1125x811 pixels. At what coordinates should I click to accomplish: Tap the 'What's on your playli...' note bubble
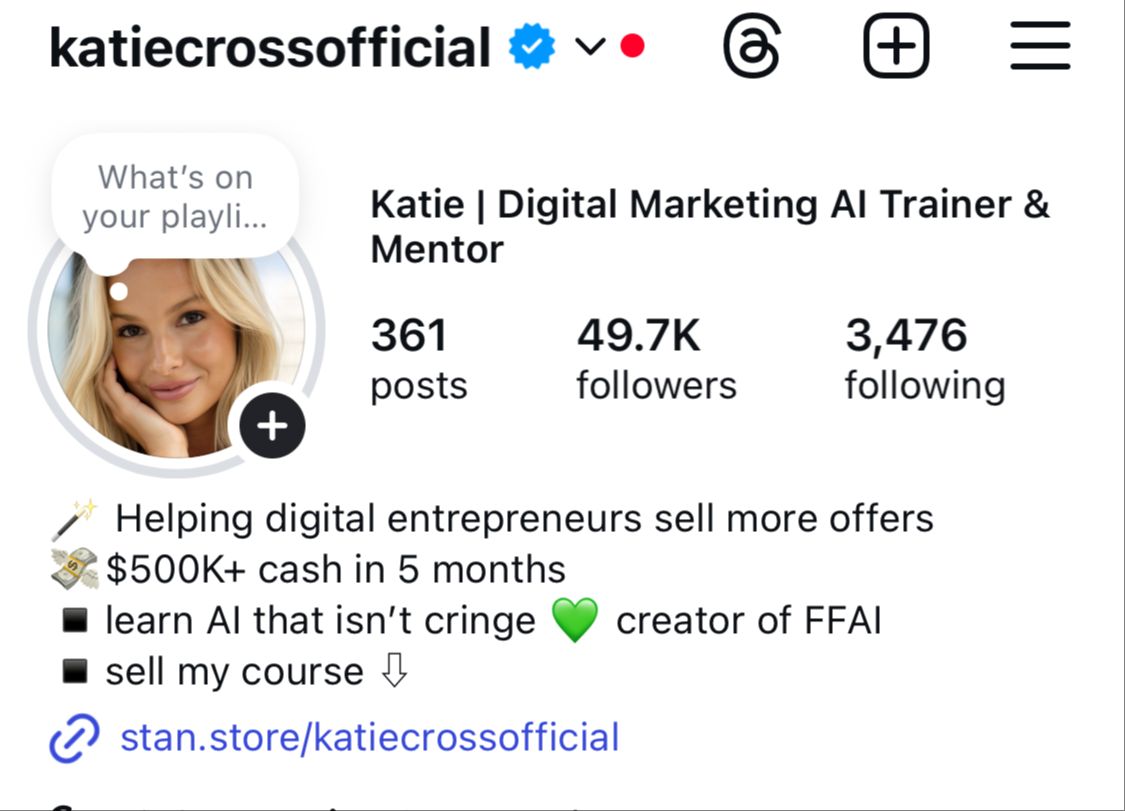click(x=175, y=197)
